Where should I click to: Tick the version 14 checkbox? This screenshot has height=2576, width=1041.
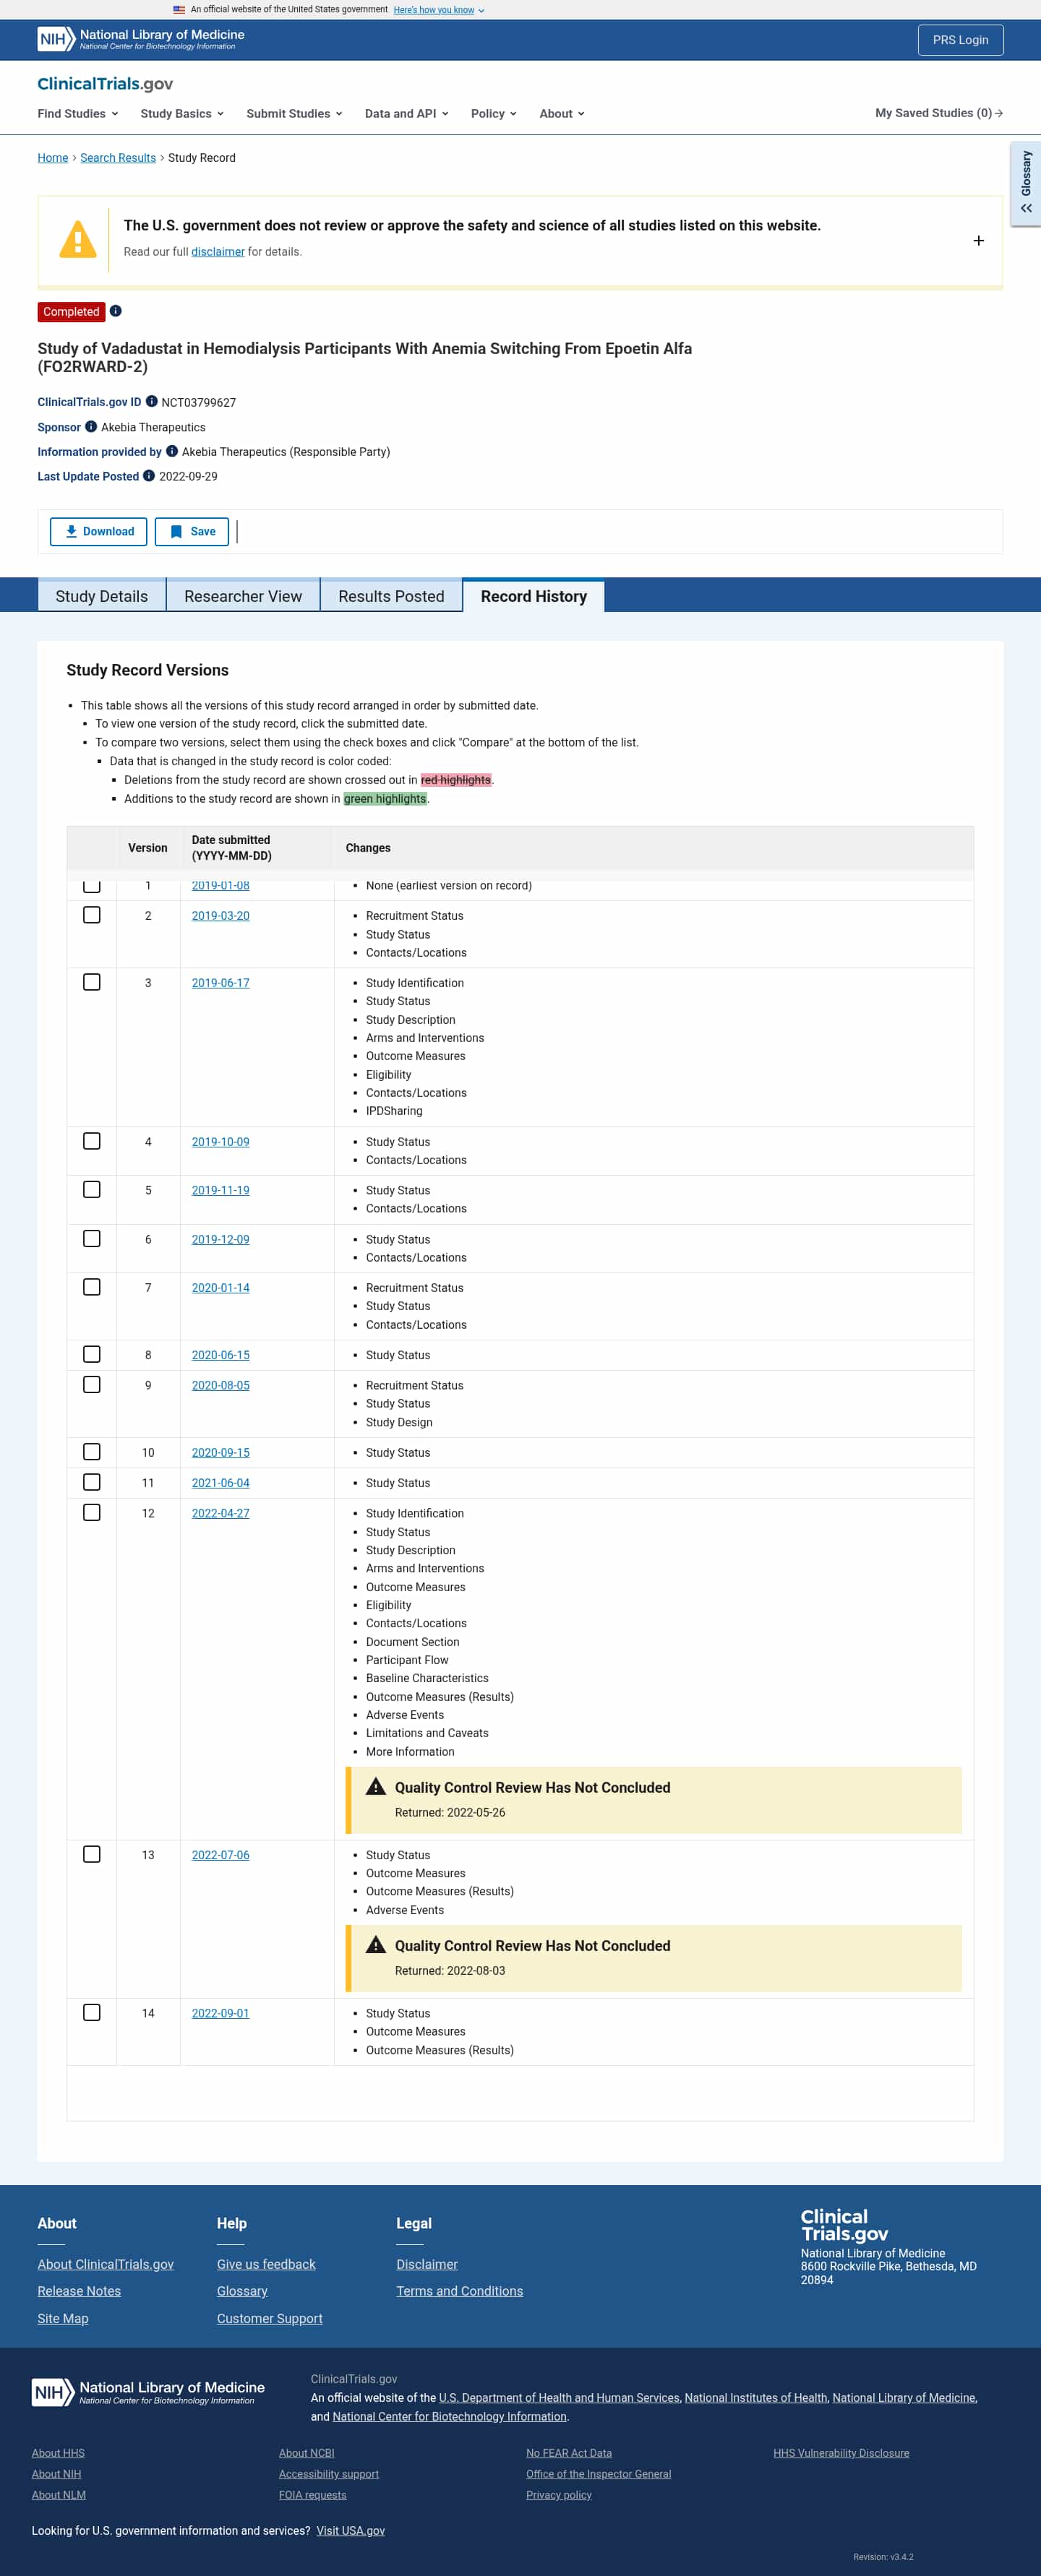coord(92,2012)
